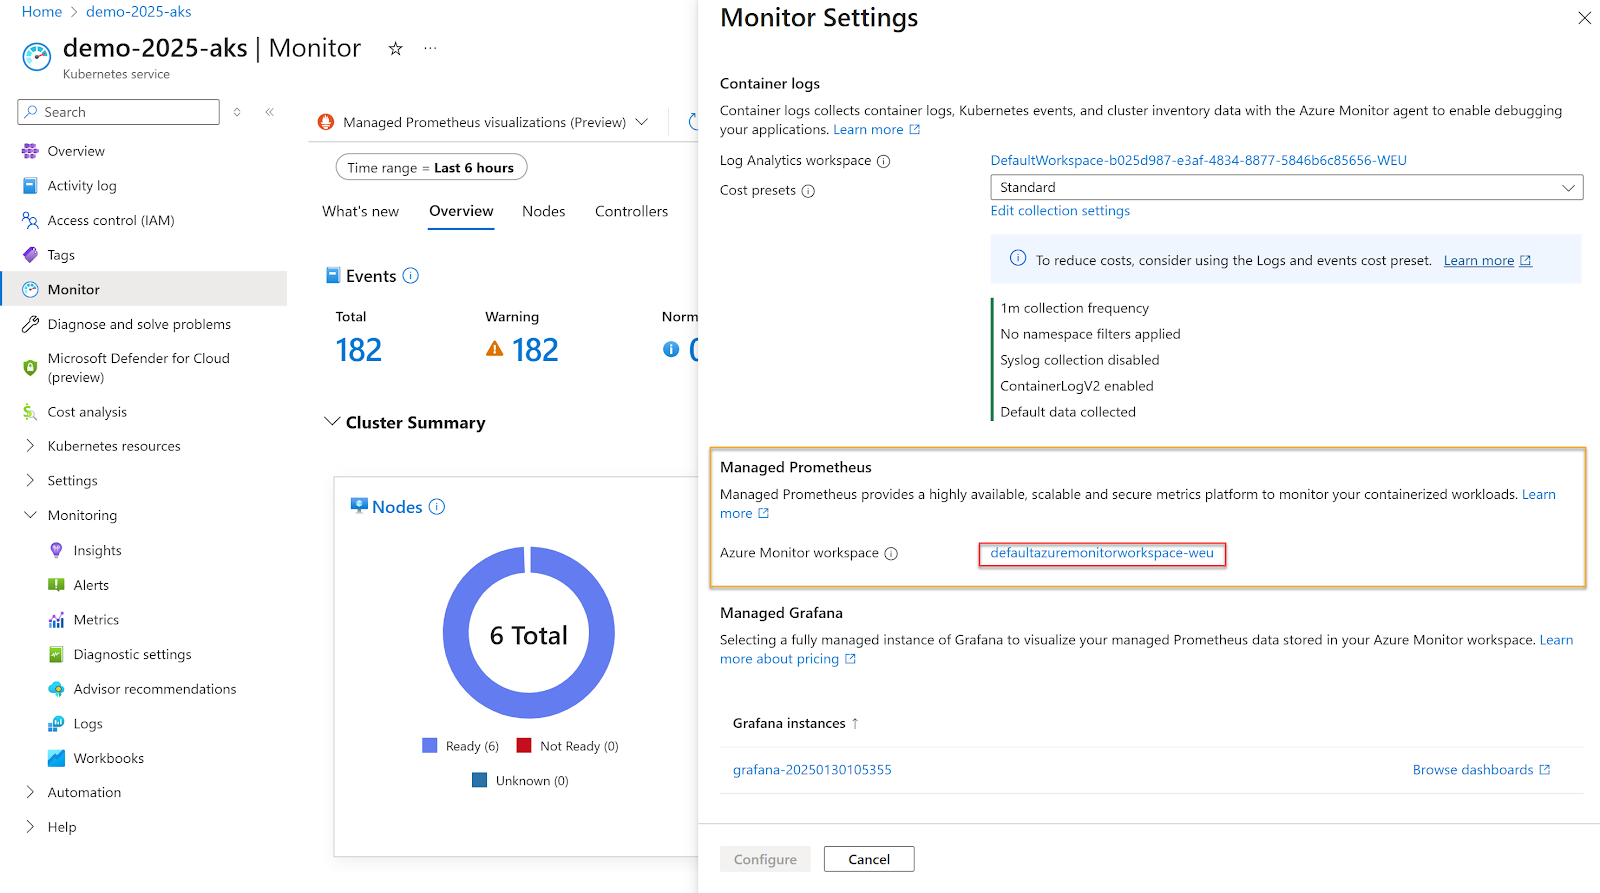The height and width of the screenshot is (893, 1600).
Task: Click Learn more in the cost info banner
Action: (x=1487, y=261)
